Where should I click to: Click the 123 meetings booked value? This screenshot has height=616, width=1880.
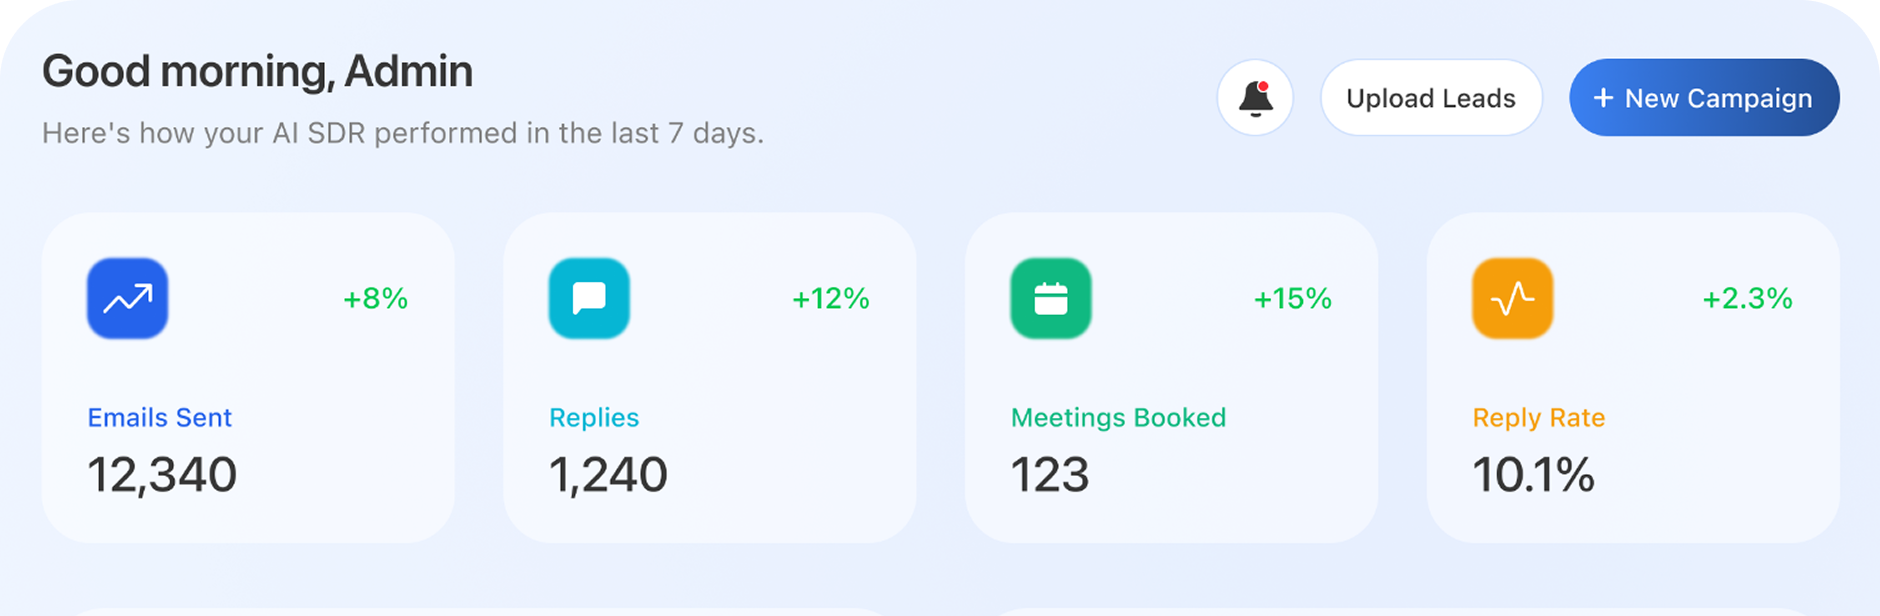pos(1050,474)
